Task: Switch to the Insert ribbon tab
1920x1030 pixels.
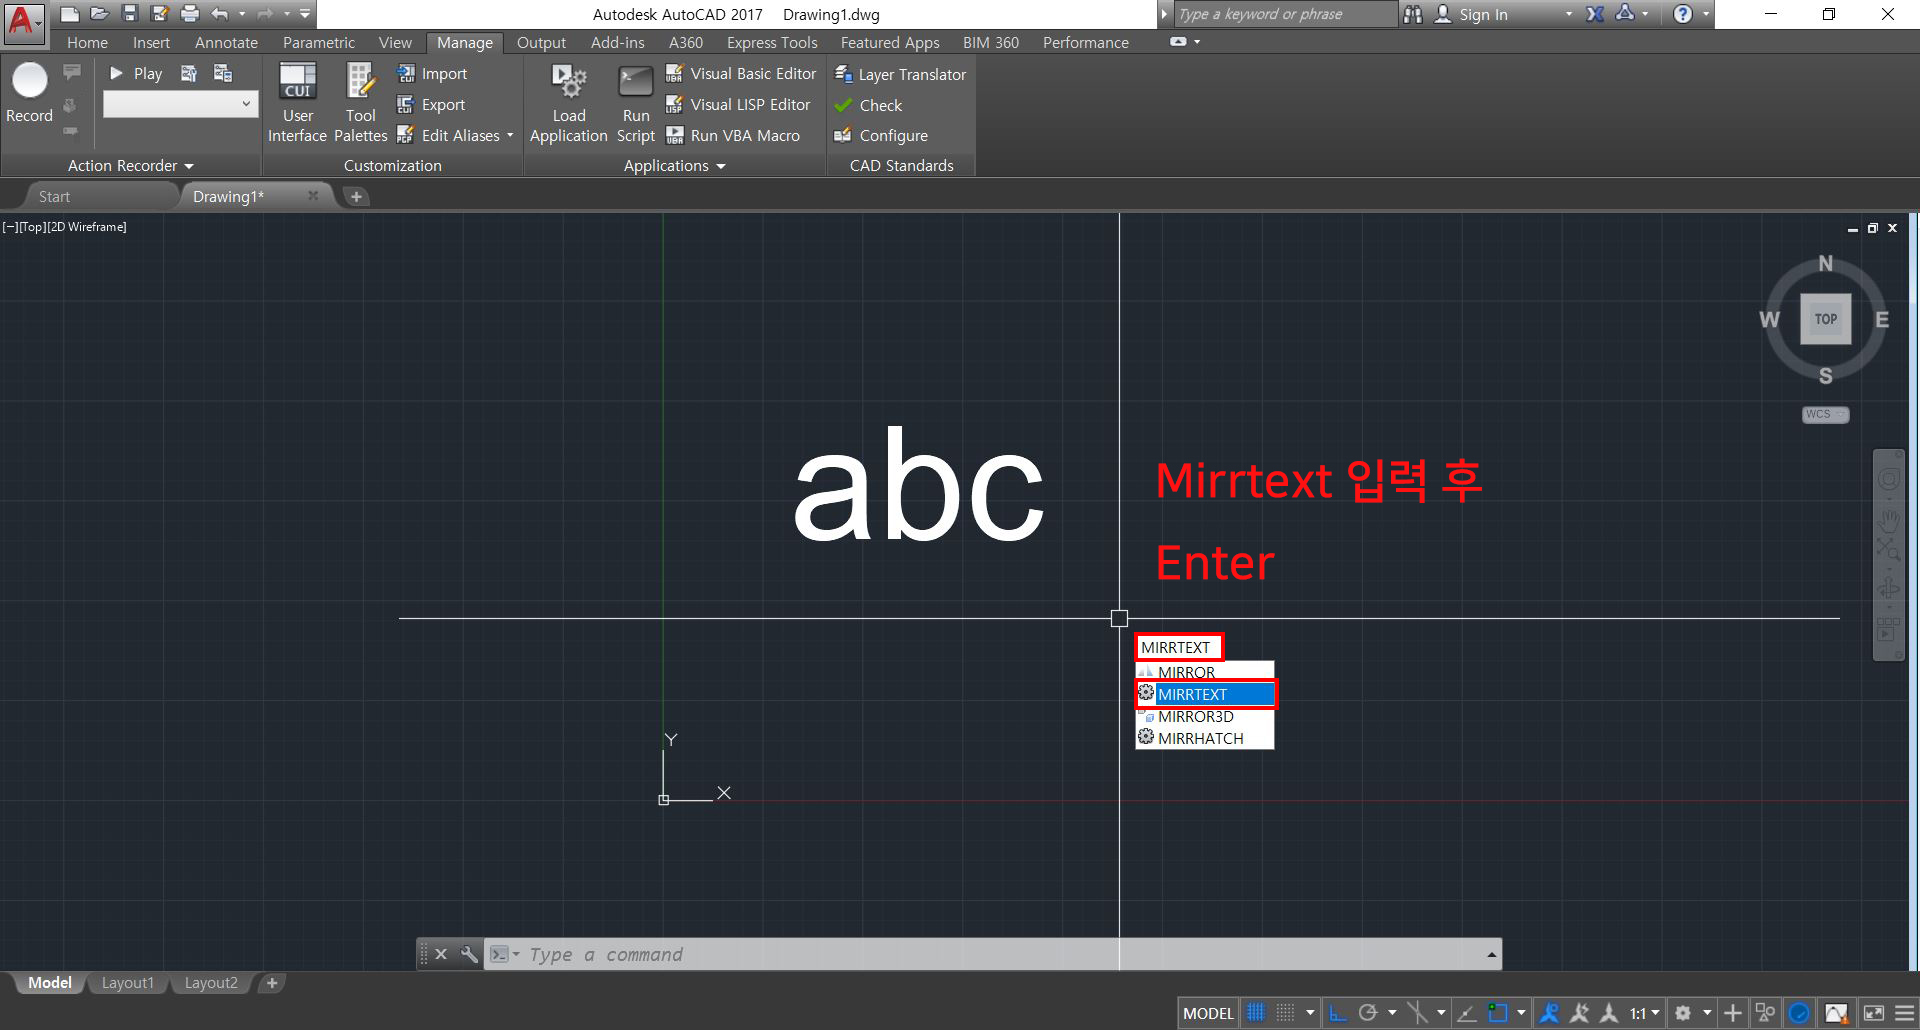Action: pos(151,42)
